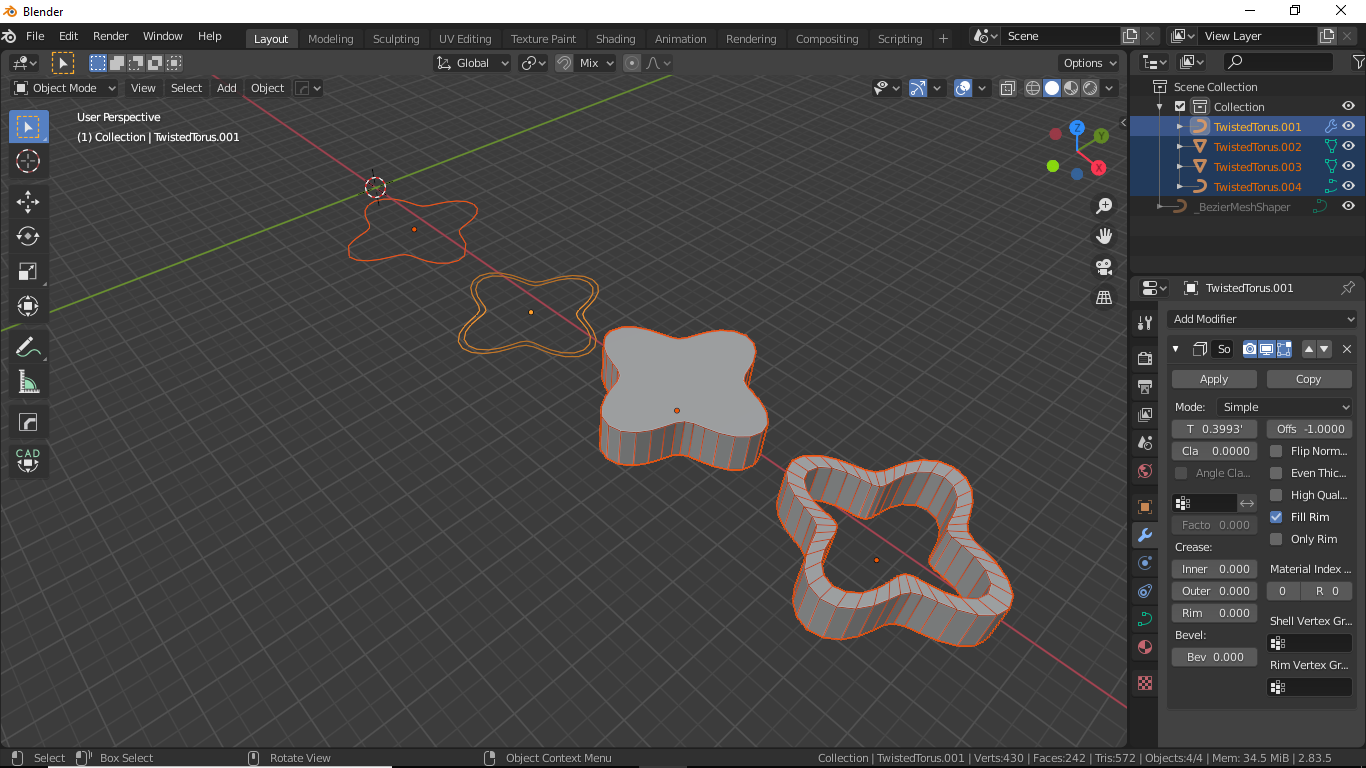Click the modifier Copy button

[x=1309, y=379]
